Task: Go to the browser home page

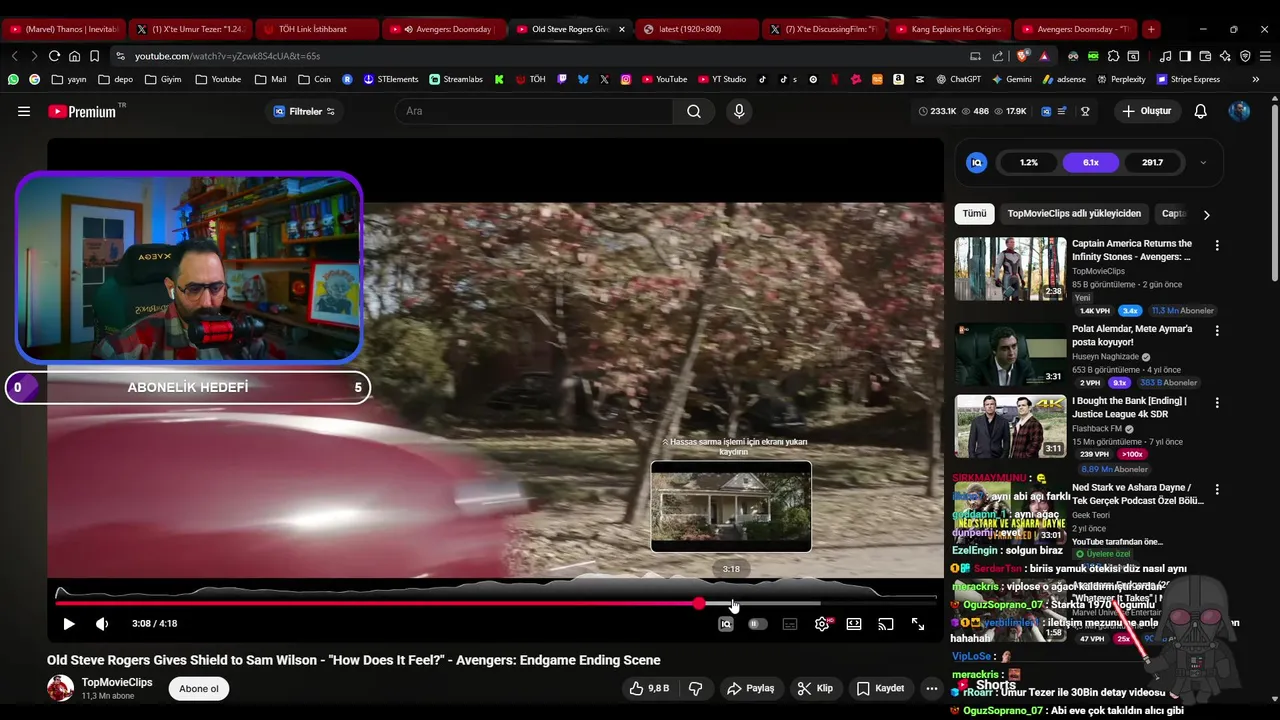Action: click(74, 56)
